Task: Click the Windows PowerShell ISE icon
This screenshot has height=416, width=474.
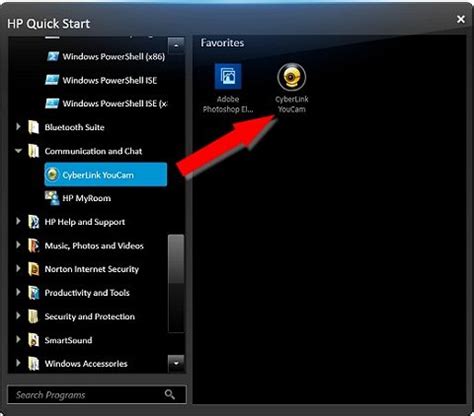Action: pyautogui.click(x=52, y=80)
